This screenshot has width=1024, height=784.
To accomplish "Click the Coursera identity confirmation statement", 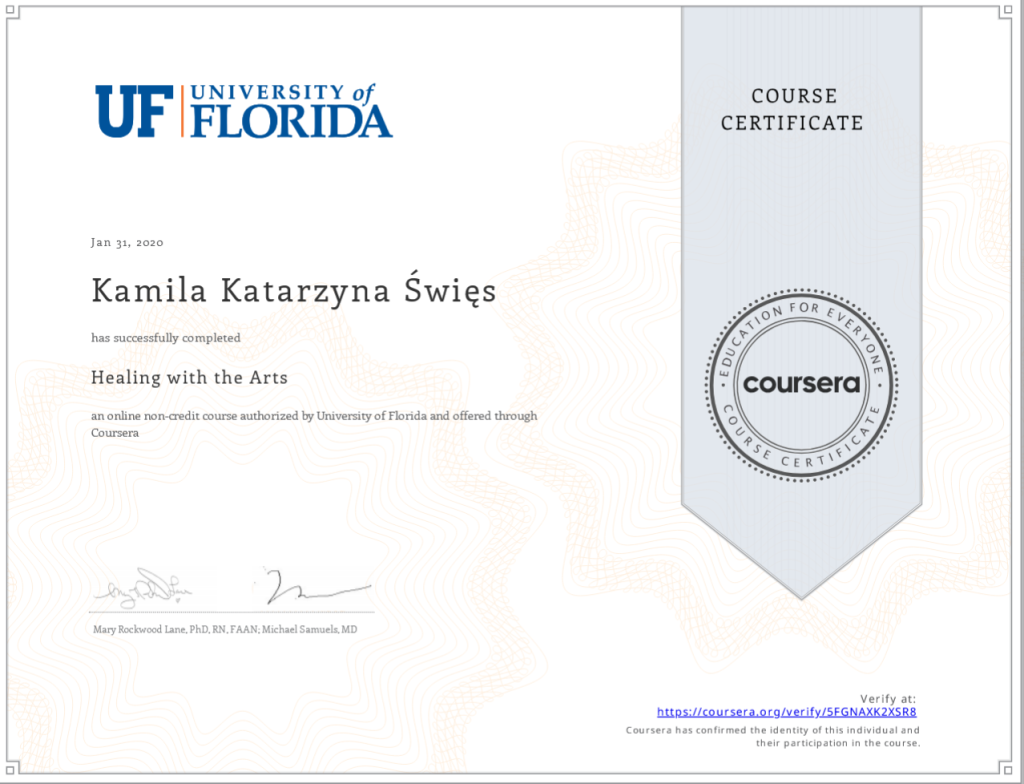I will (772, 736).
